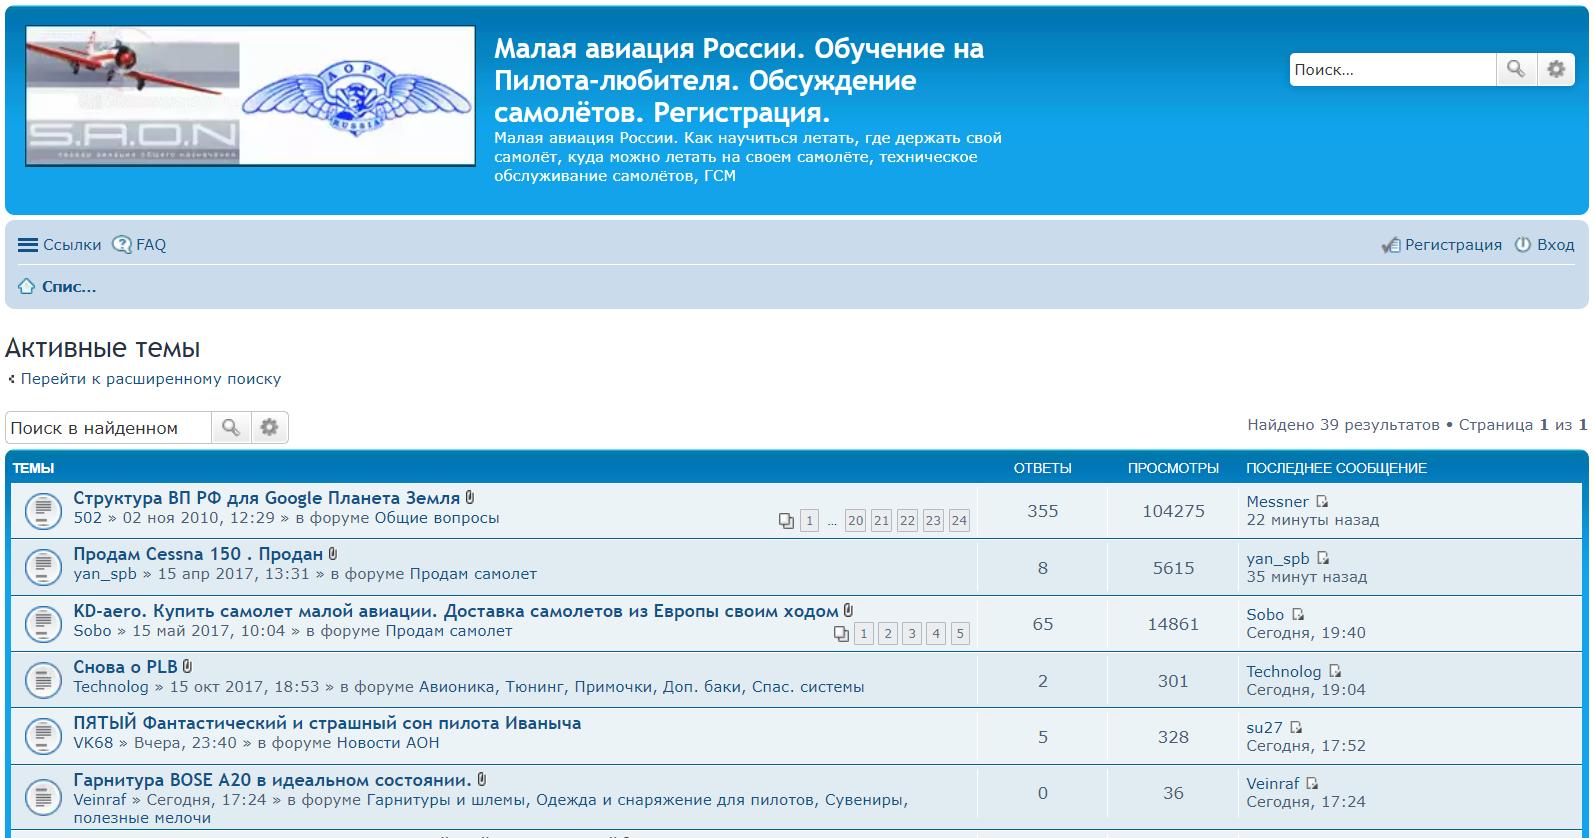This screenshot has height=838, width=1594.
Task: Click the S.A.O.N. AOPA logo banner
Action: point(250,96)
